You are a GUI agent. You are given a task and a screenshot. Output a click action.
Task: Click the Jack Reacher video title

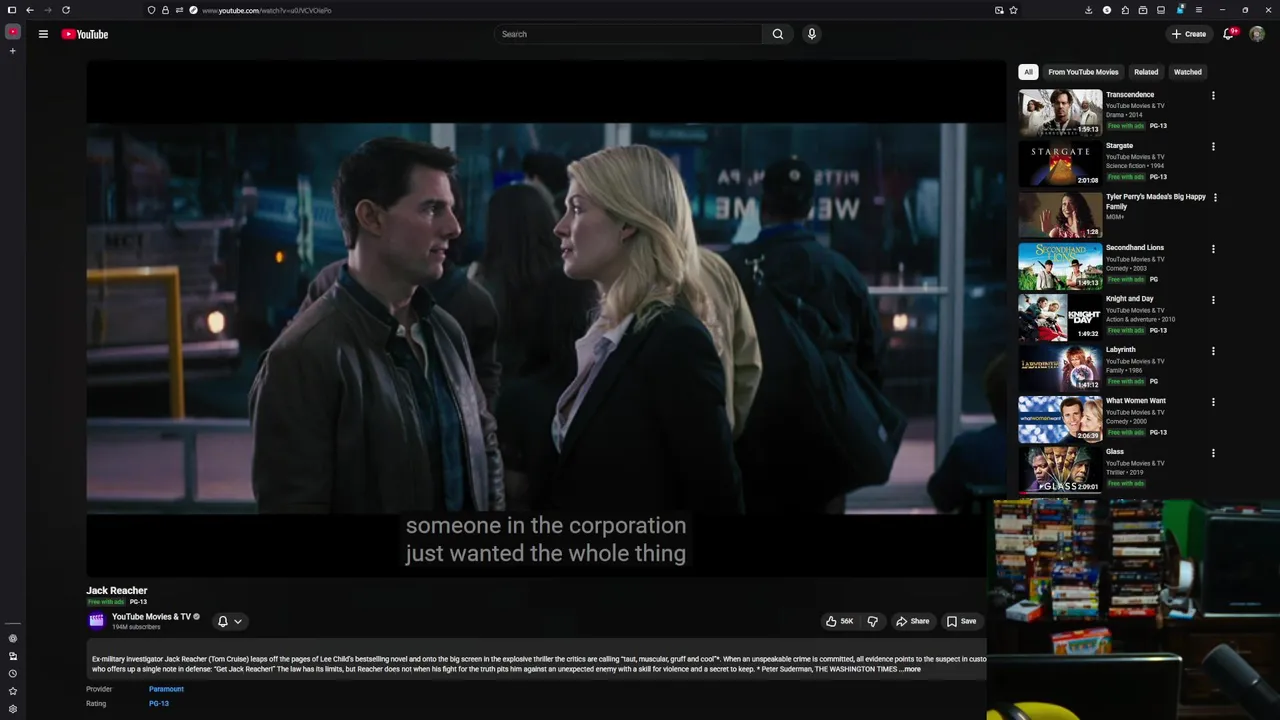pos(117,591)
